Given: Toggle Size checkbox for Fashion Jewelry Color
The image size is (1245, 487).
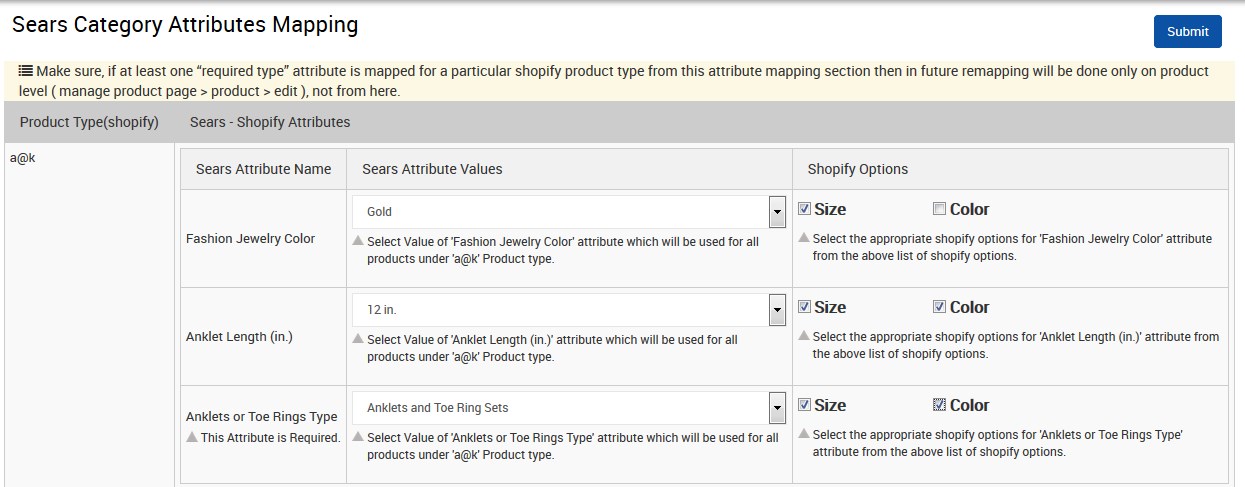Looking at the screenshot, I should pos(805,209).
